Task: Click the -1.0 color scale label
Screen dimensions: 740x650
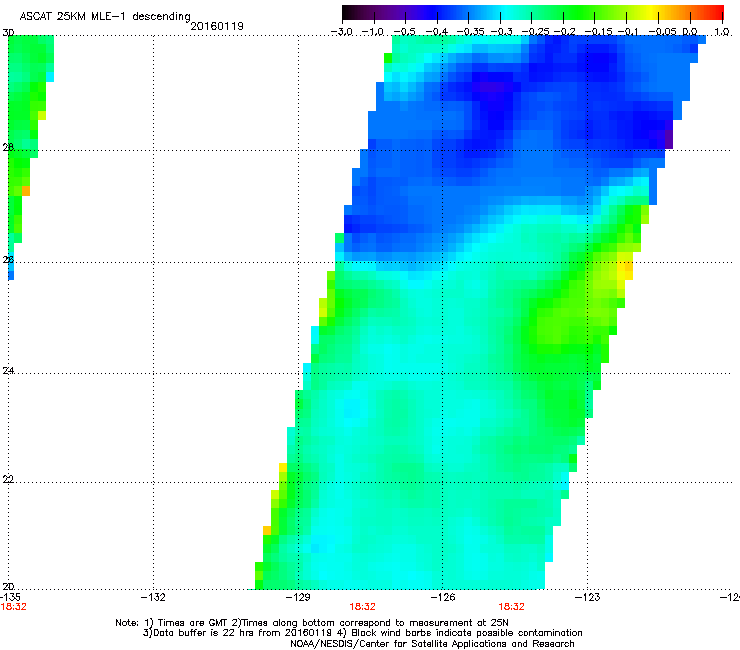Action: (373, 32)
